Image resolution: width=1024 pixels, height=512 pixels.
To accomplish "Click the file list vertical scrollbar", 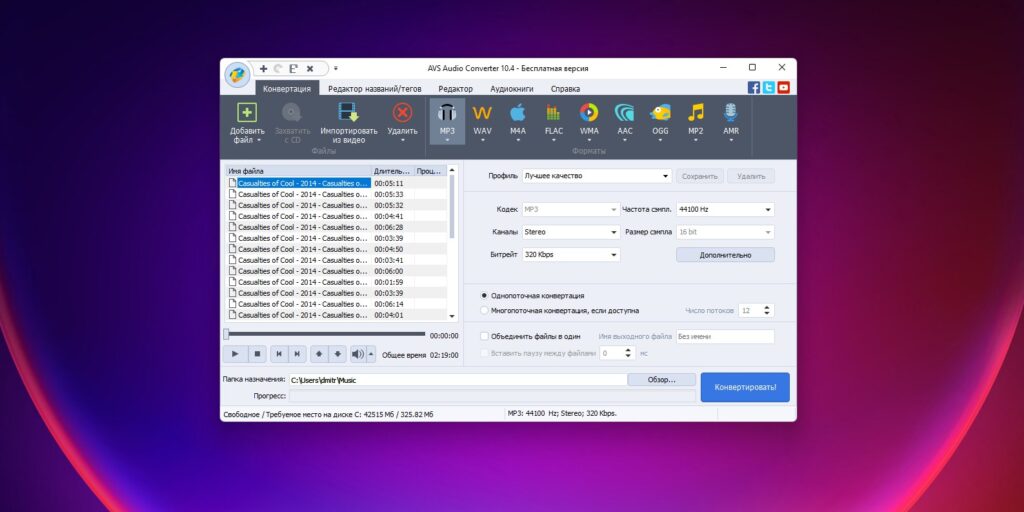I will click(452, 206).
